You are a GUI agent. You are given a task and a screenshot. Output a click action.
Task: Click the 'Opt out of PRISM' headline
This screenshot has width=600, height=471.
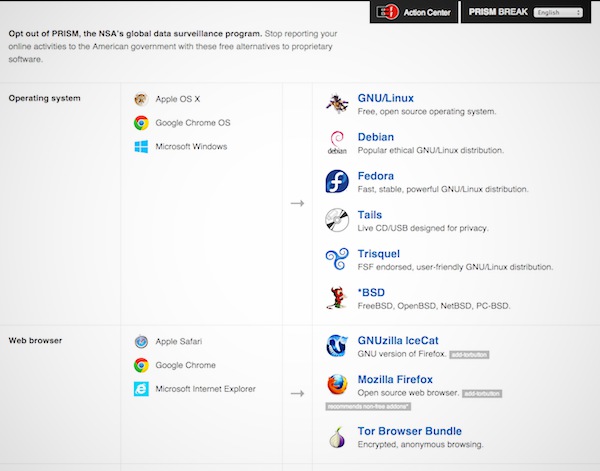click(135, 34)
